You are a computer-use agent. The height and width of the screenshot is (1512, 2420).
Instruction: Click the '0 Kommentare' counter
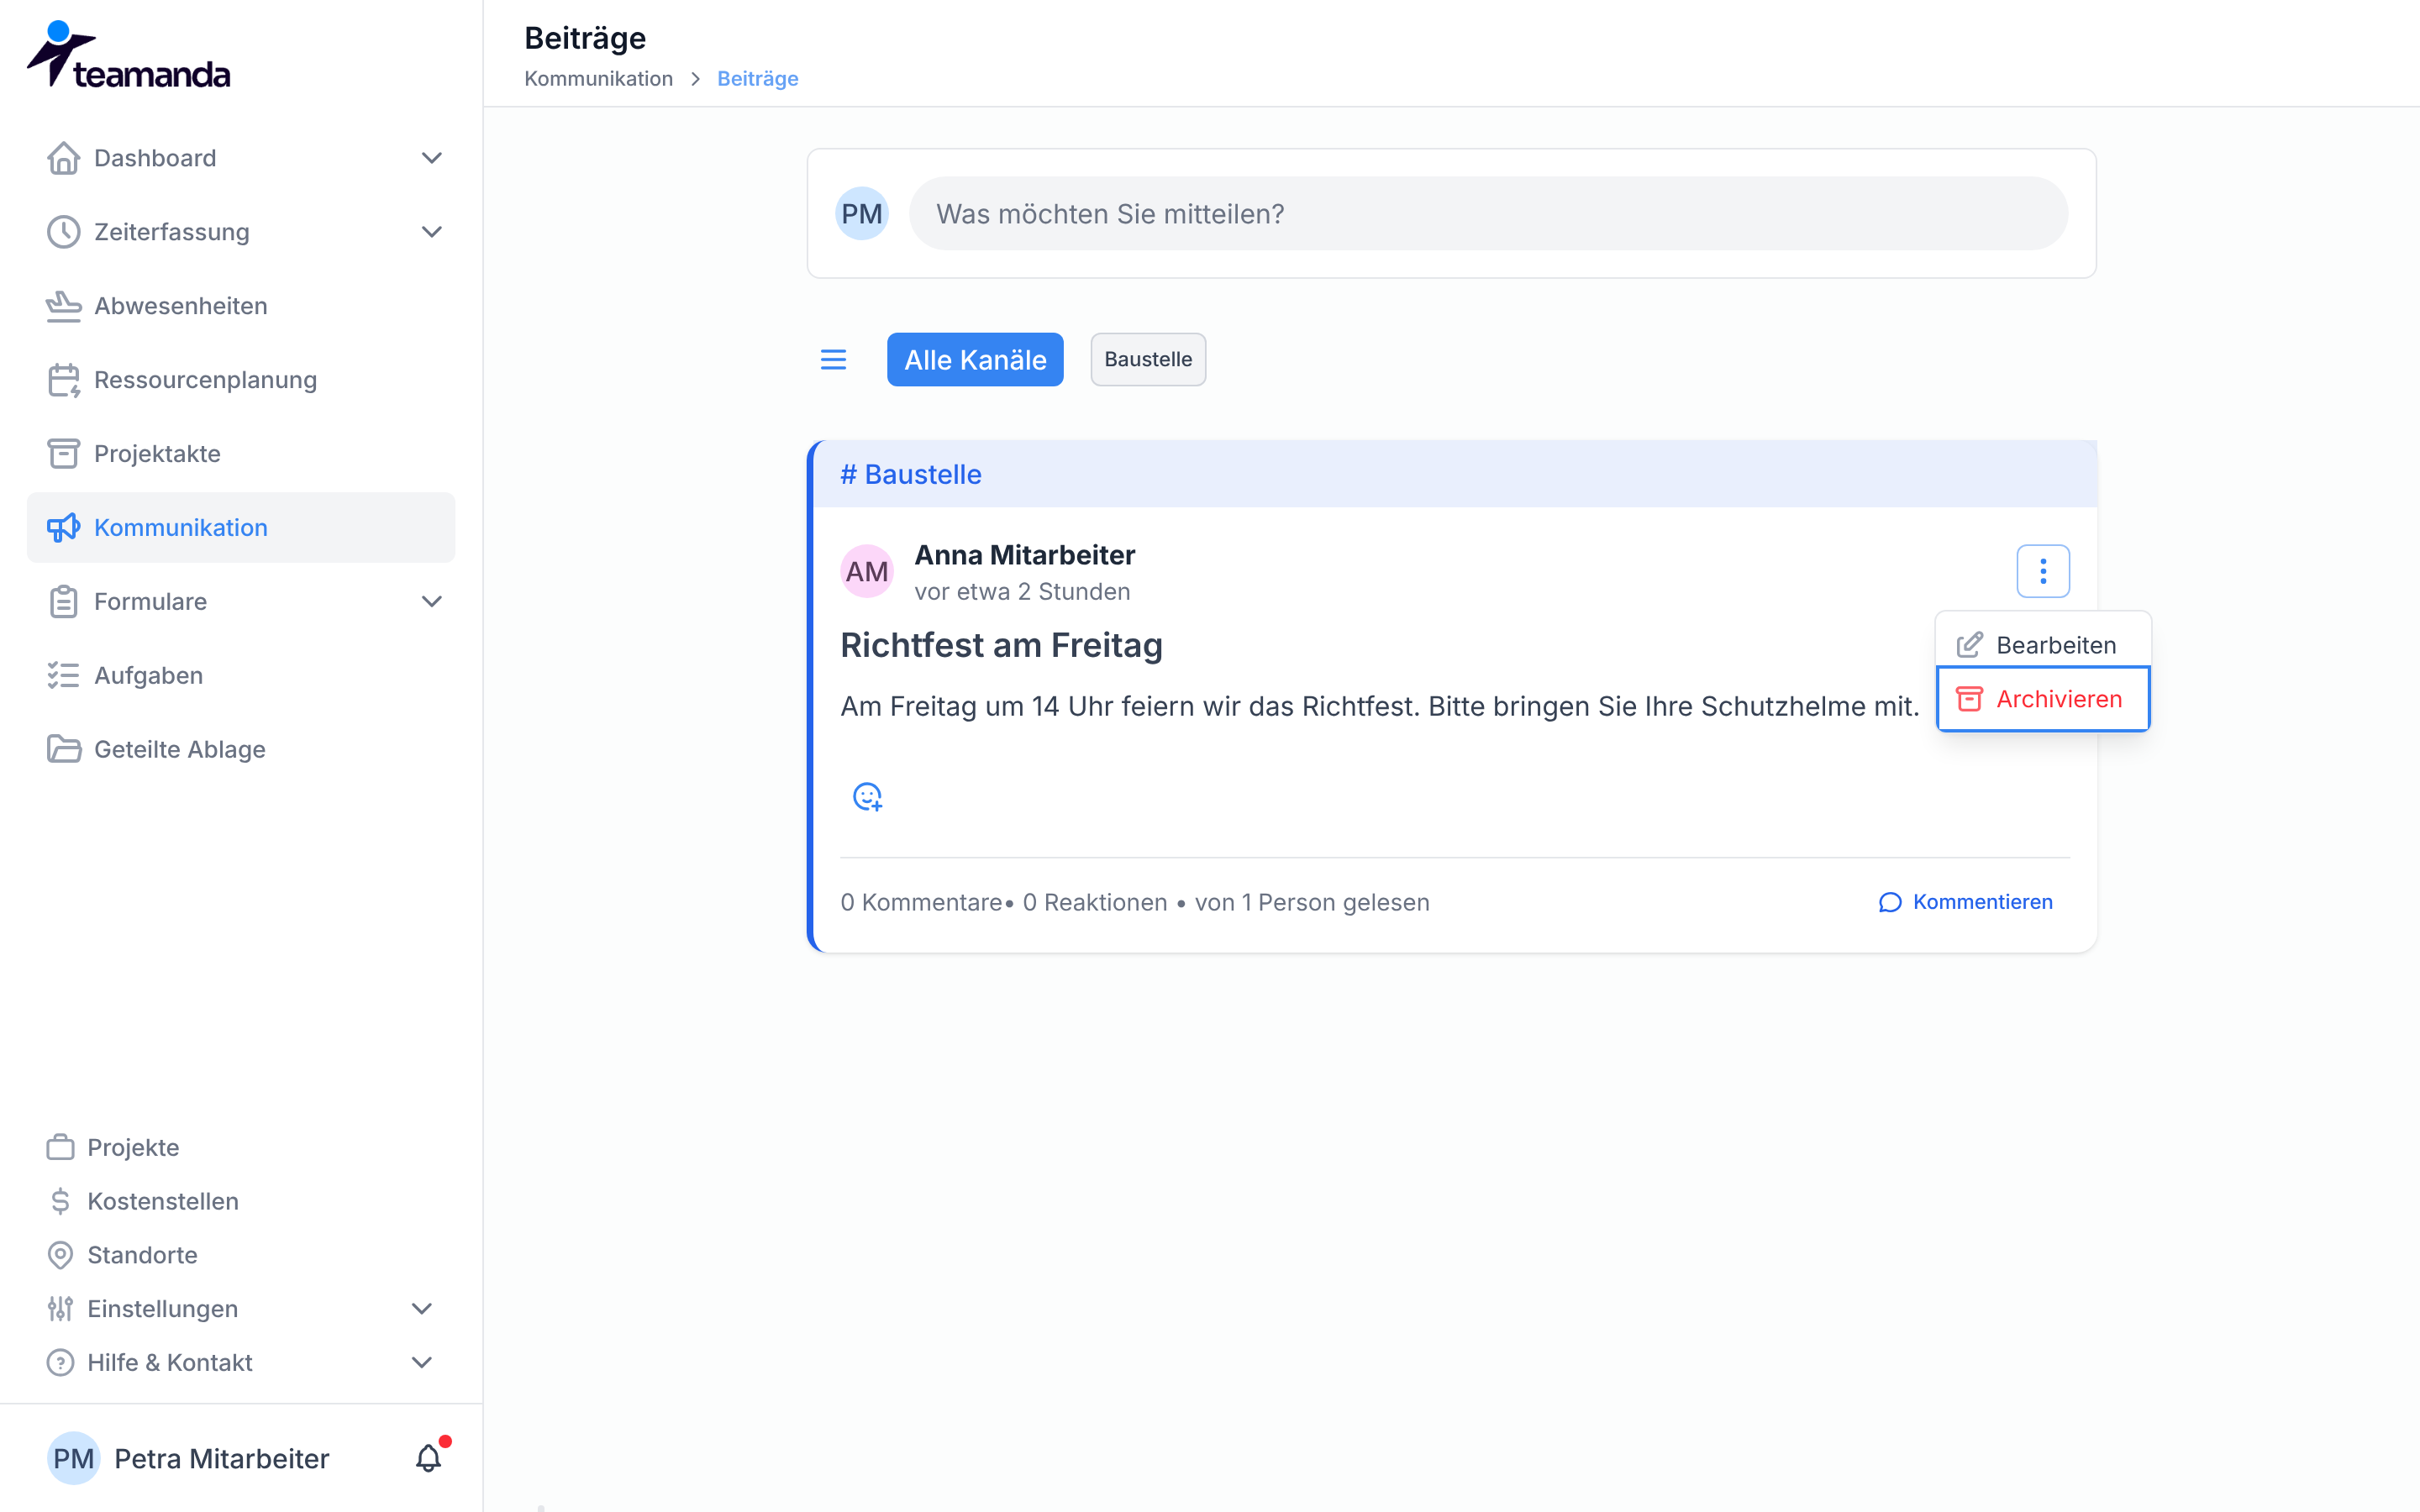[921, 903]
